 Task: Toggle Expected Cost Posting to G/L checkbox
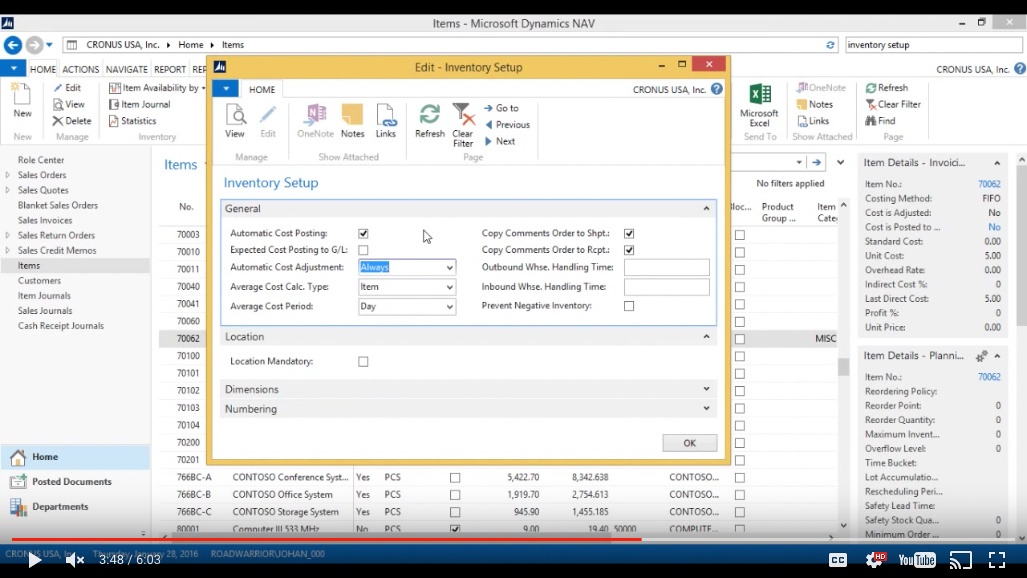tap(363, 250)
